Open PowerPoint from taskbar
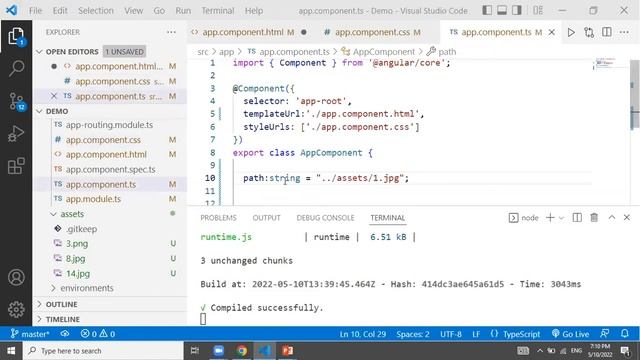 (287, 351)
